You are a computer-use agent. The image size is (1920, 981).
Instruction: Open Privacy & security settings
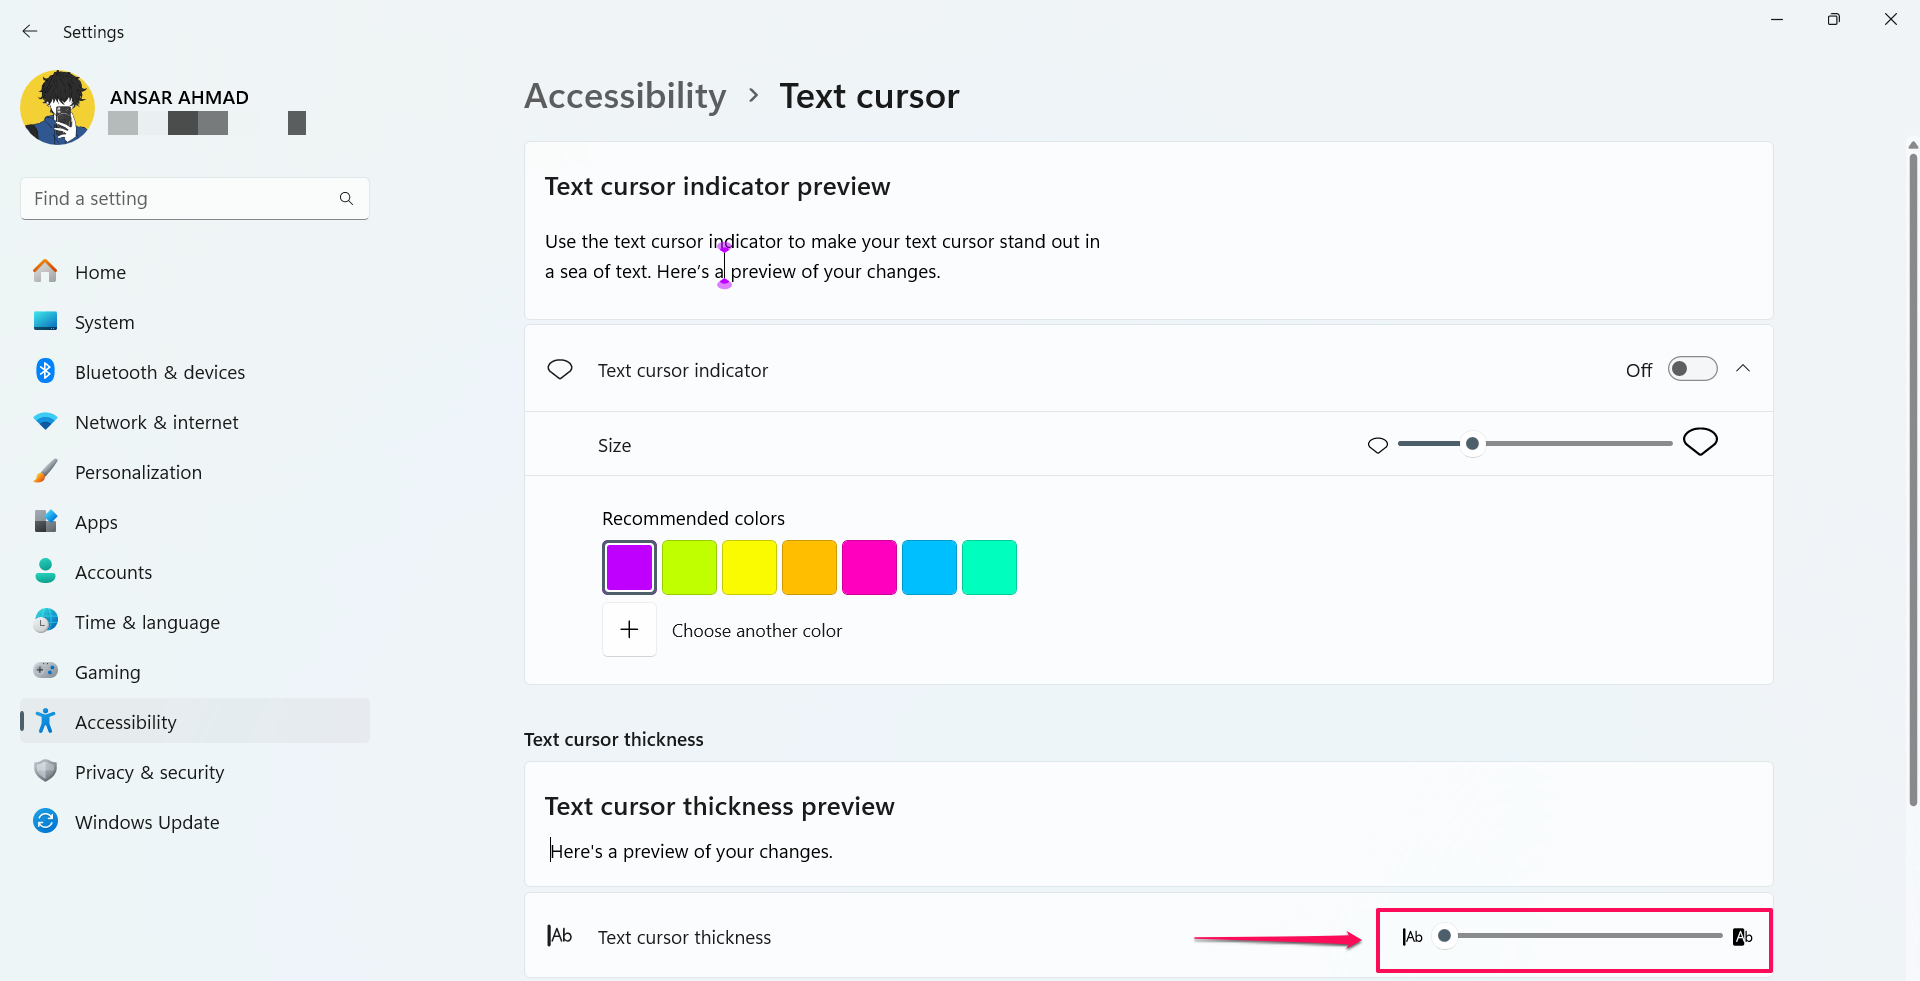coord(195,772)
